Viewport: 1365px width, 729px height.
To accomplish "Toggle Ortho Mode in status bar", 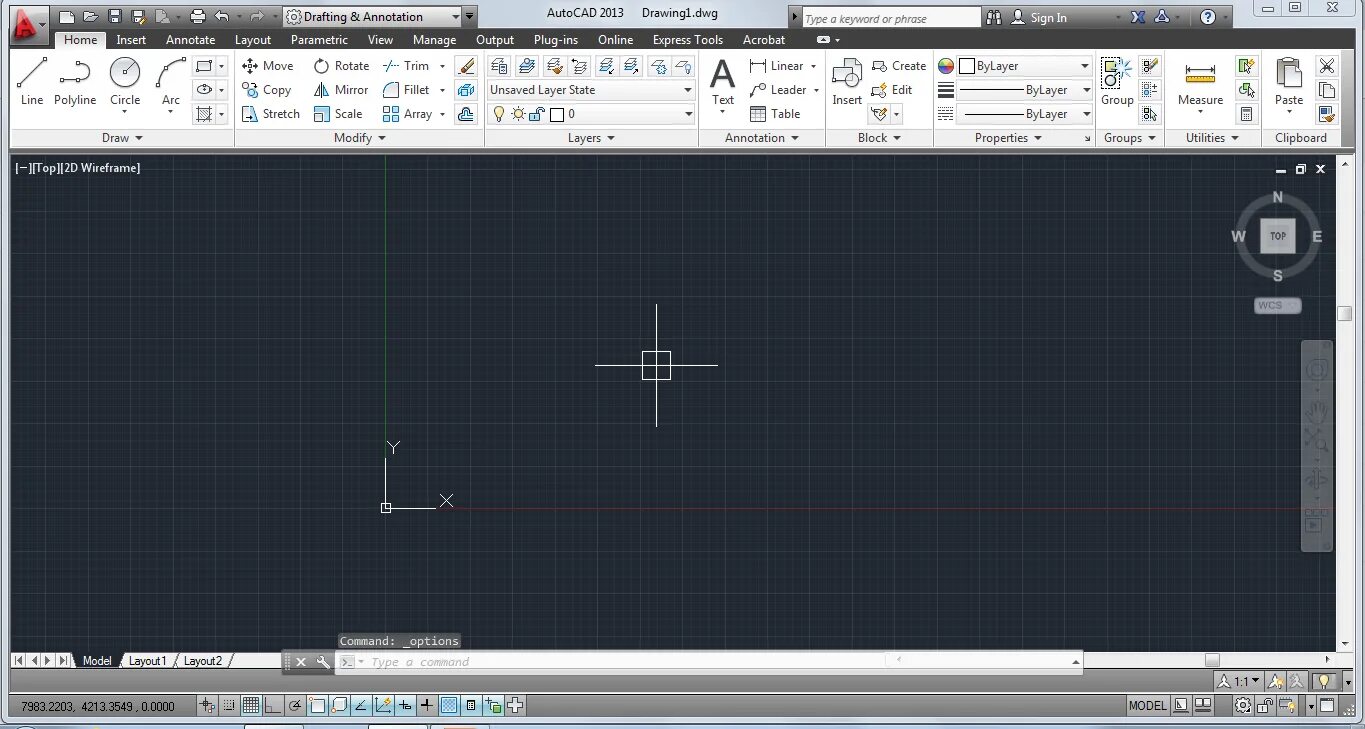I will 273,706.
